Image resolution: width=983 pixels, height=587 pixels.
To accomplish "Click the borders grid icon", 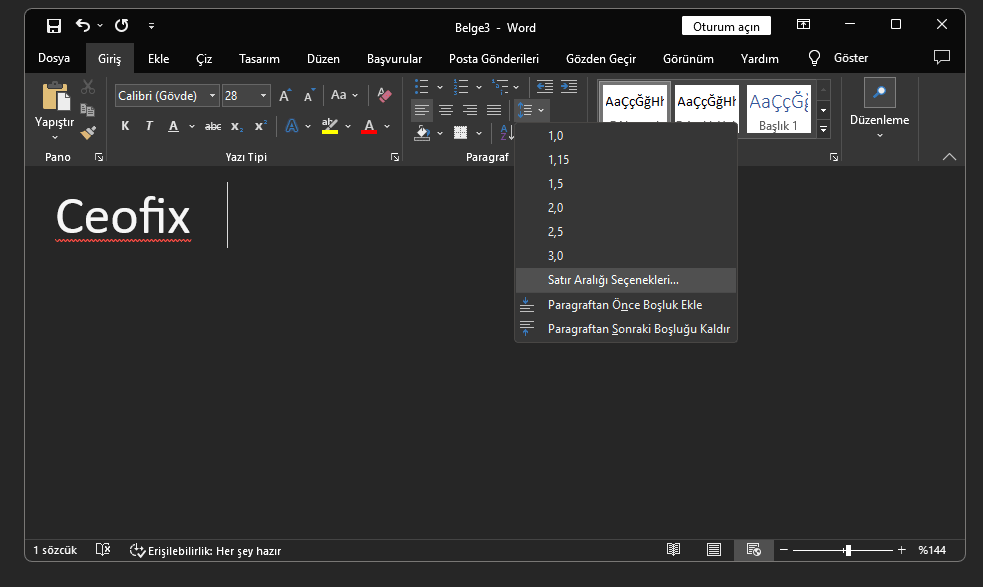I will pyautogui.click(x=461, y=133).
